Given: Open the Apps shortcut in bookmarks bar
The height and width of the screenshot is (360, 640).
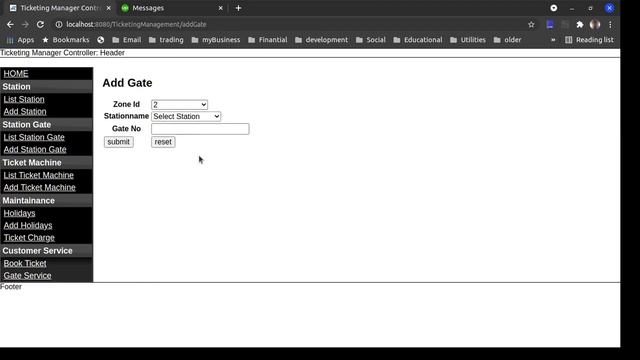Looking at the screenshot, I should point(20,40).
